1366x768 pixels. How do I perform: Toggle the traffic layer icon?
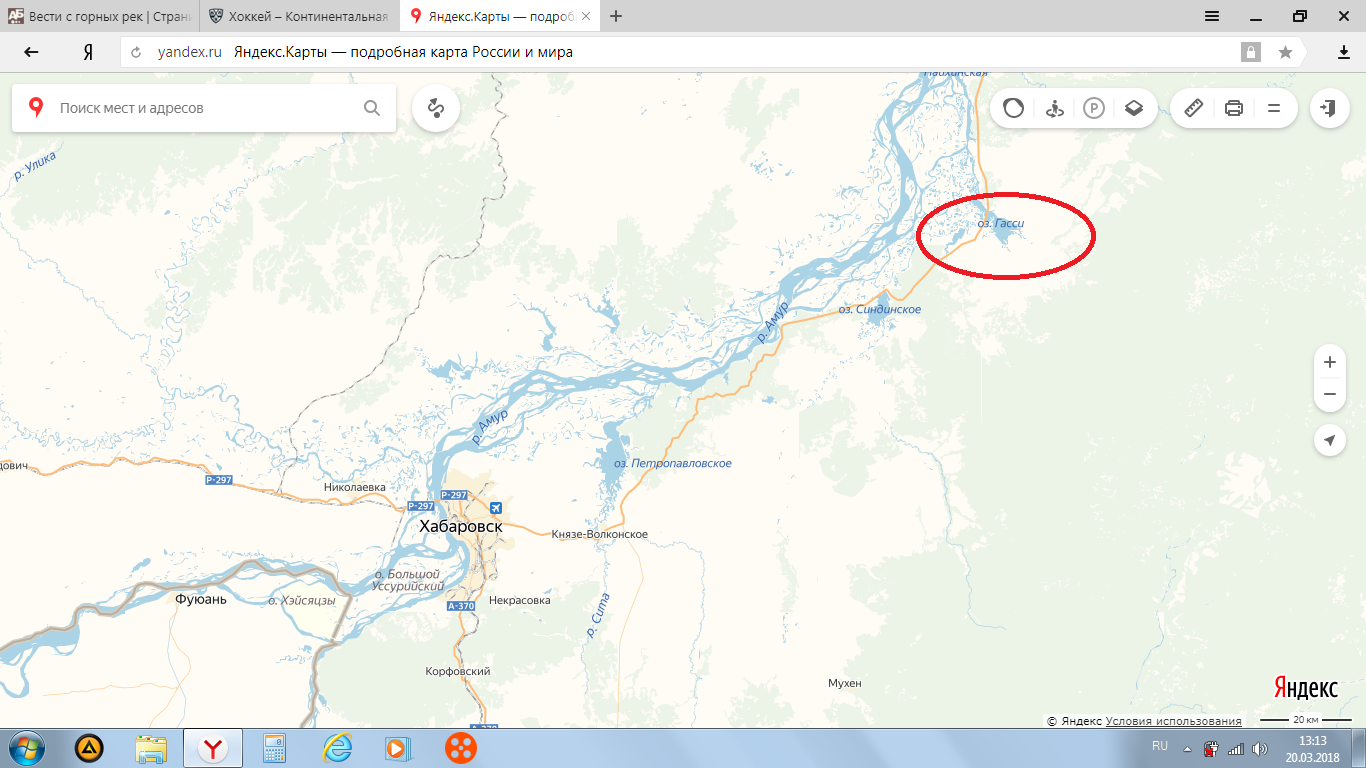(x=1013, y=108)
